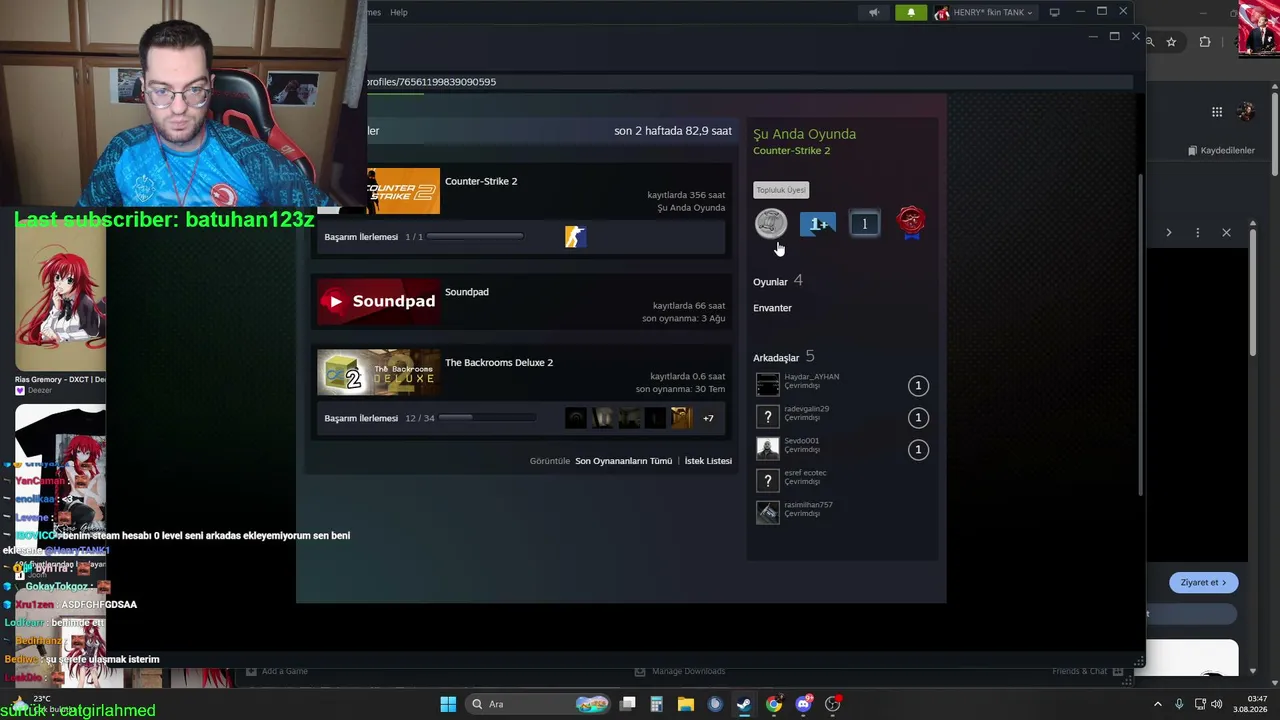Open Steam from the Windows taskbar
The image size is (1280, 720).
pyautogui.click(x=744, y=704)
